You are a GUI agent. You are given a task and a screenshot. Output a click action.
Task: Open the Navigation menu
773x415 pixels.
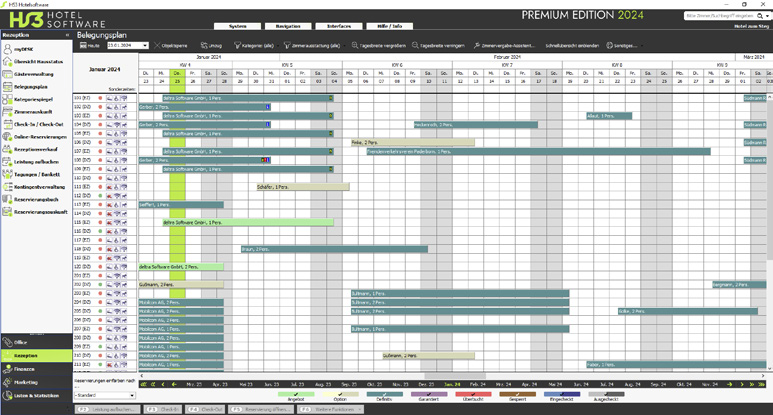pos(288,26)
